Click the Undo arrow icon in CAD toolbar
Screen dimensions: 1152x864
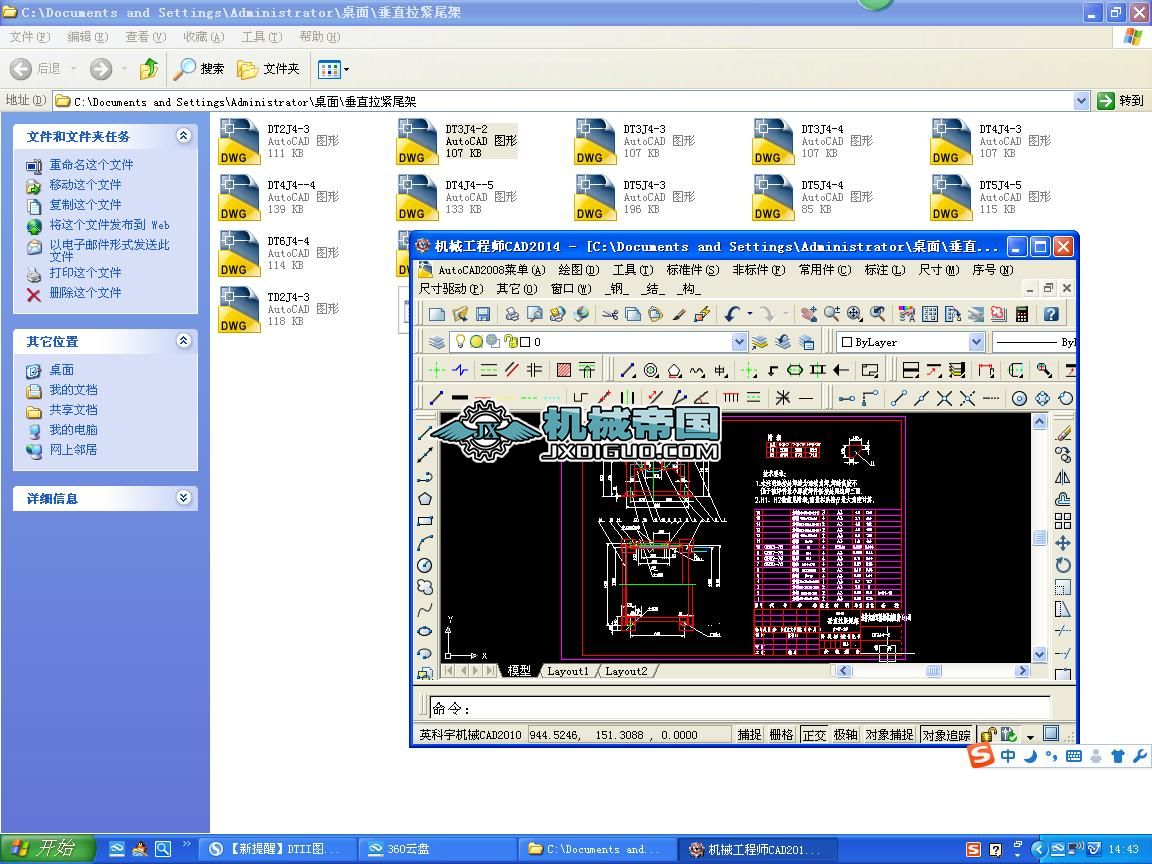pyautogui.click(x=732, y=314)
